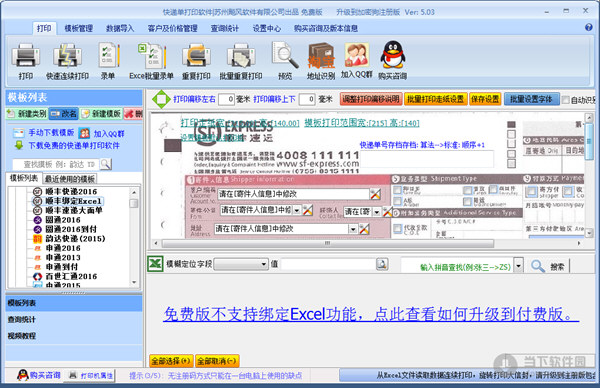Click the green Excel icon

click(x=155, y=264)
